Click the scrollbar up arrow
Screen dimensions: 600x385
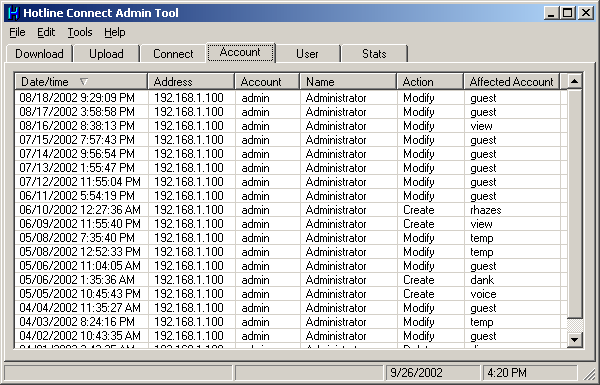click(x=574, y=81)
